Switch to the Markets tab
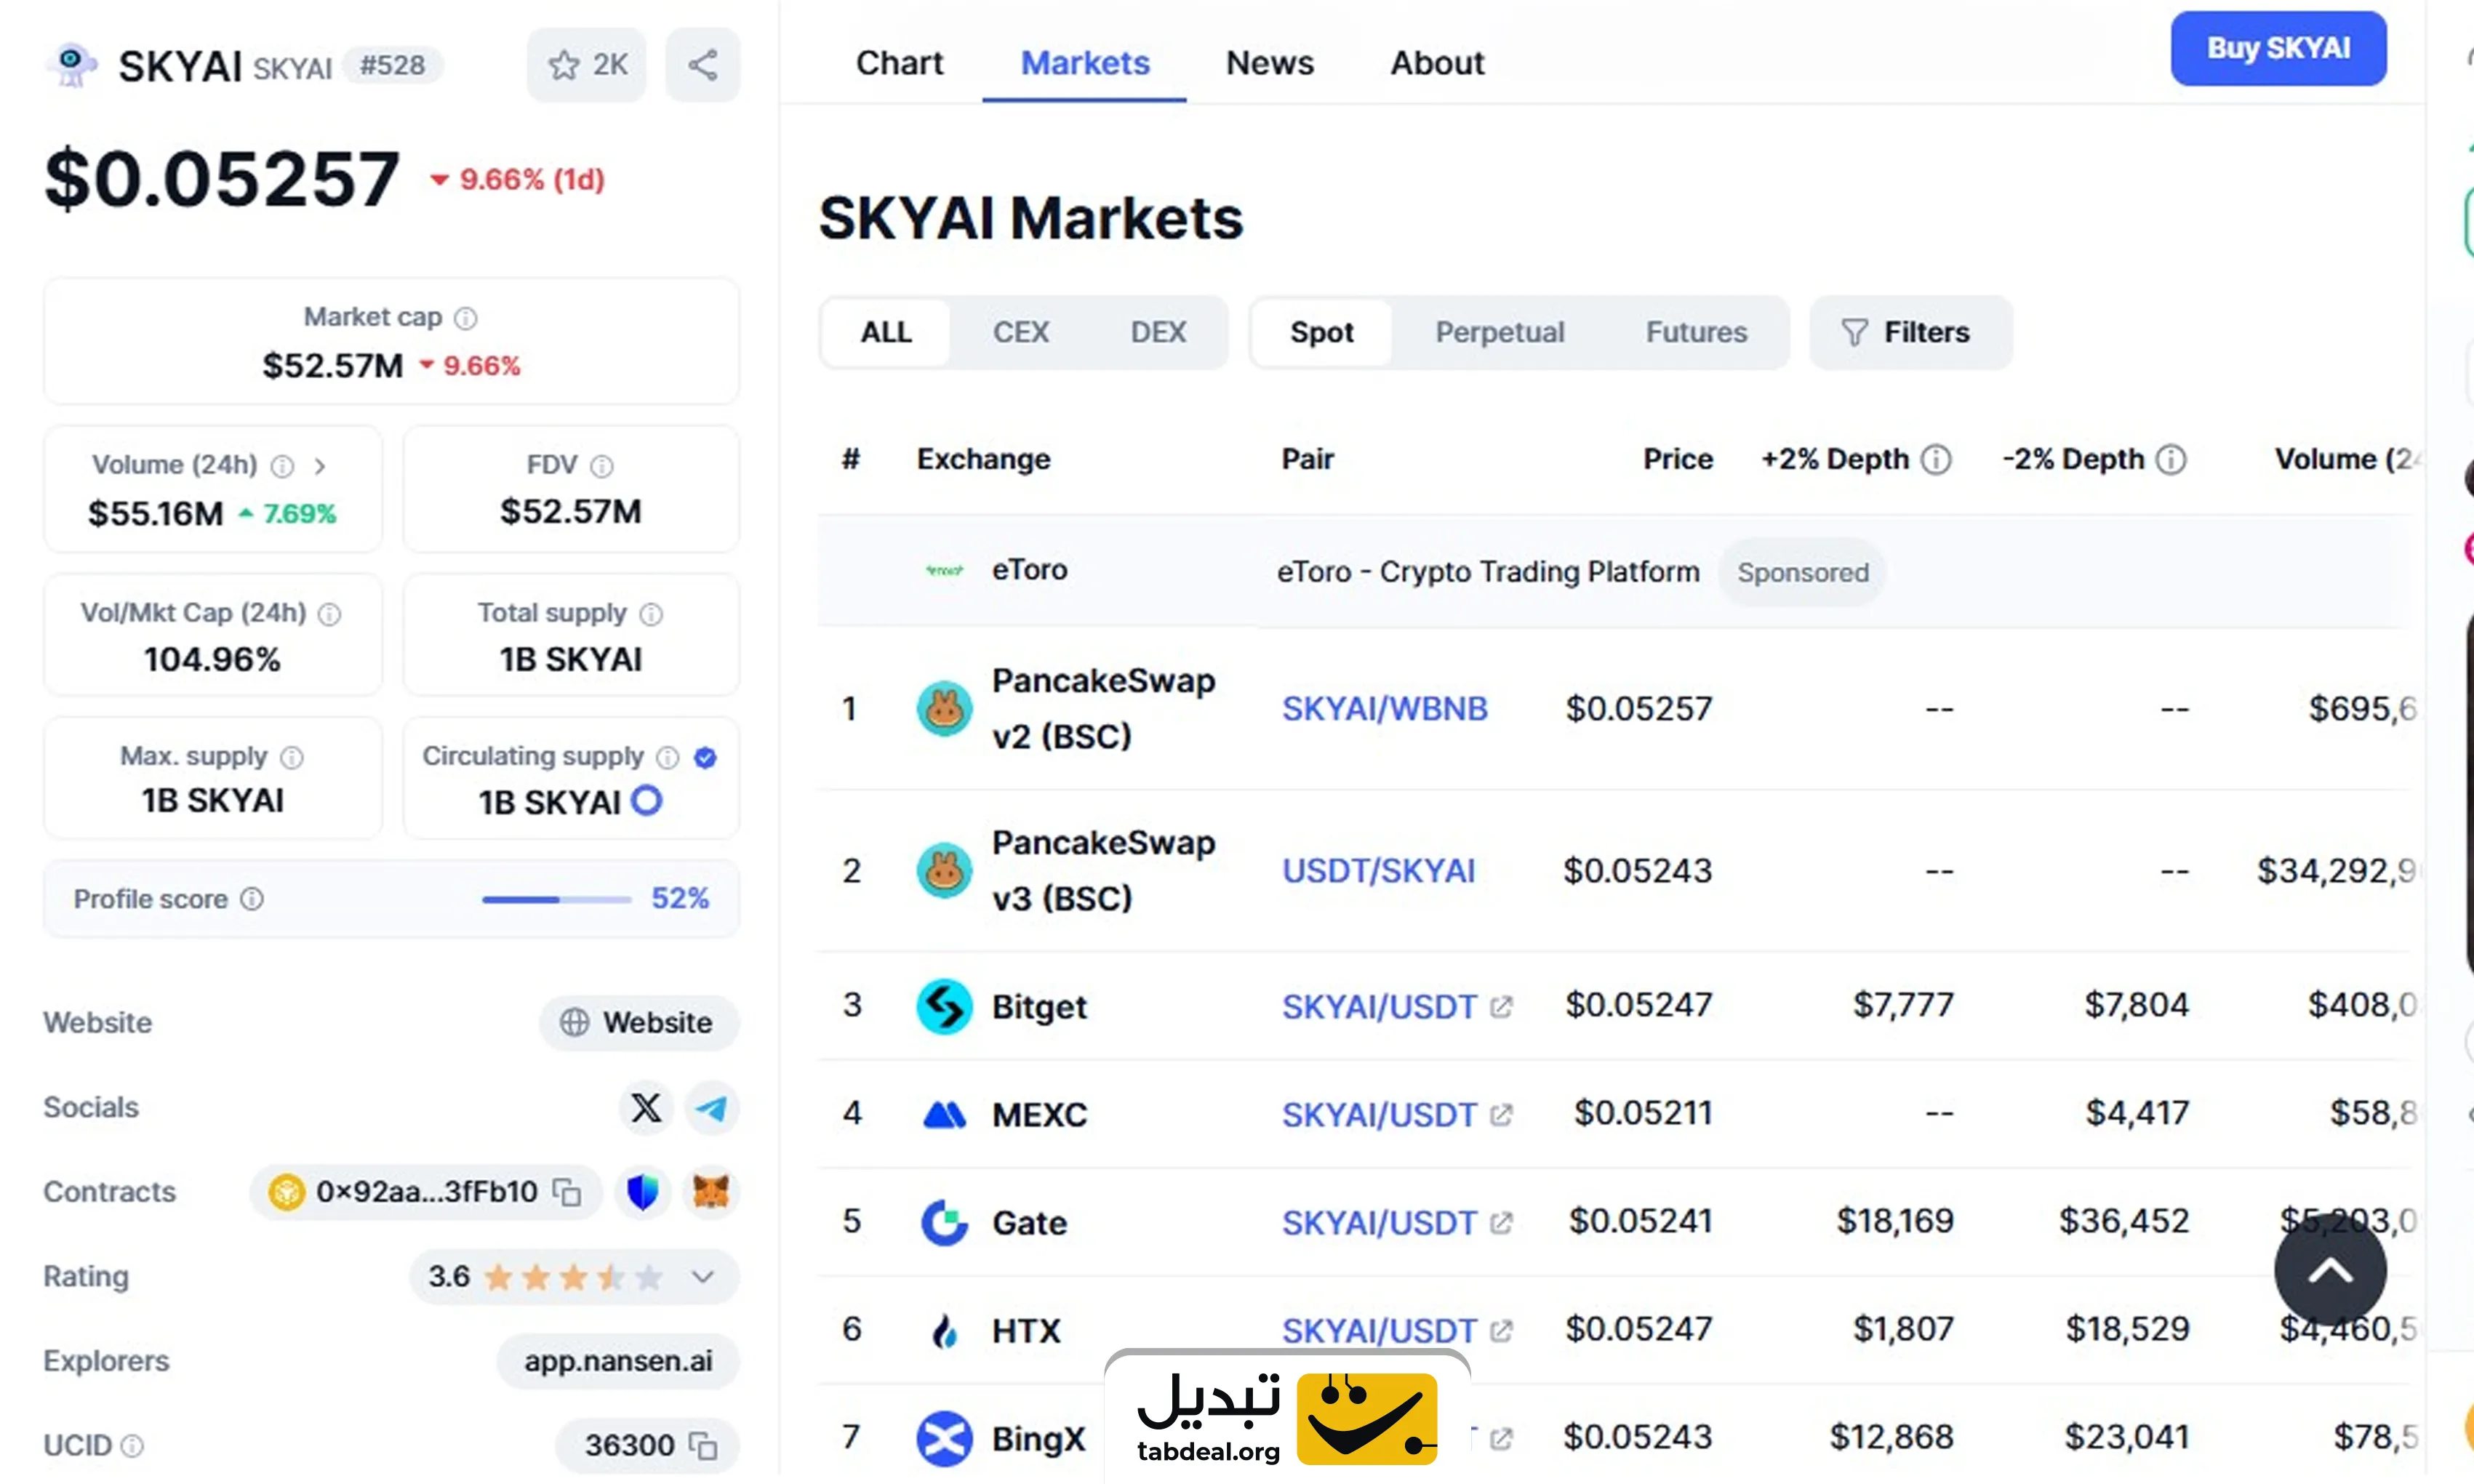The height and width of the screenshot is (1484, 2474). (1085, 63)
